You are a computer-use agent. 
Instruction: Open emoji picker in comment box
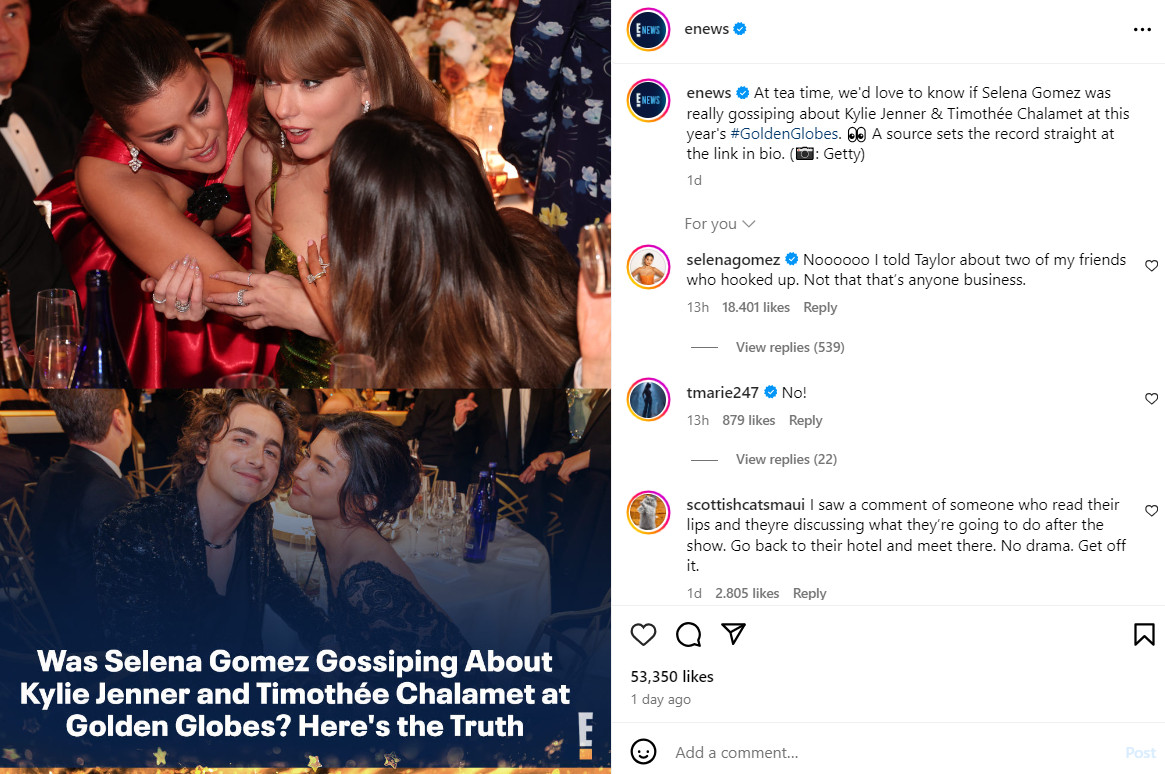coord(644,752)
